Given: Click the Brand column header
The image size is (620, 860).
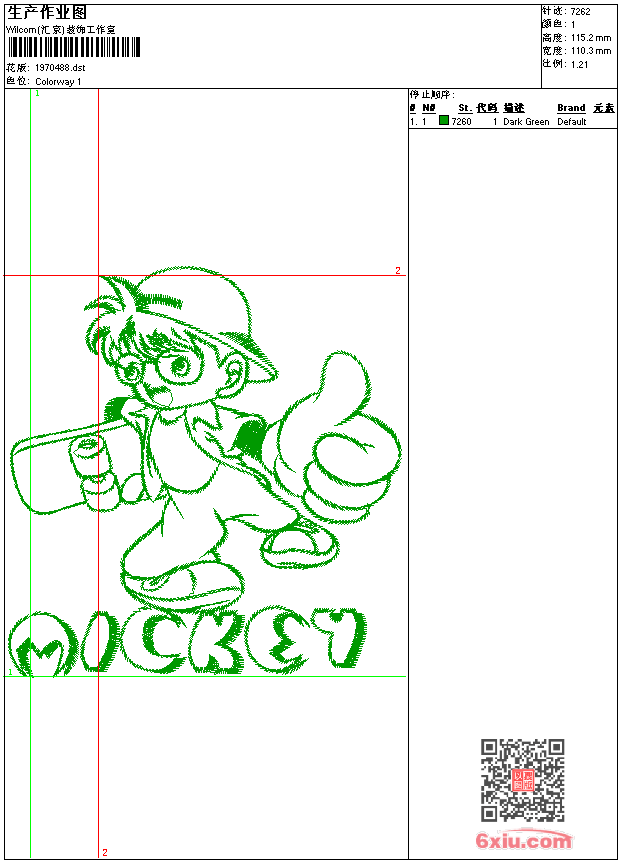Looking at the screenshot, I should 571,108.
